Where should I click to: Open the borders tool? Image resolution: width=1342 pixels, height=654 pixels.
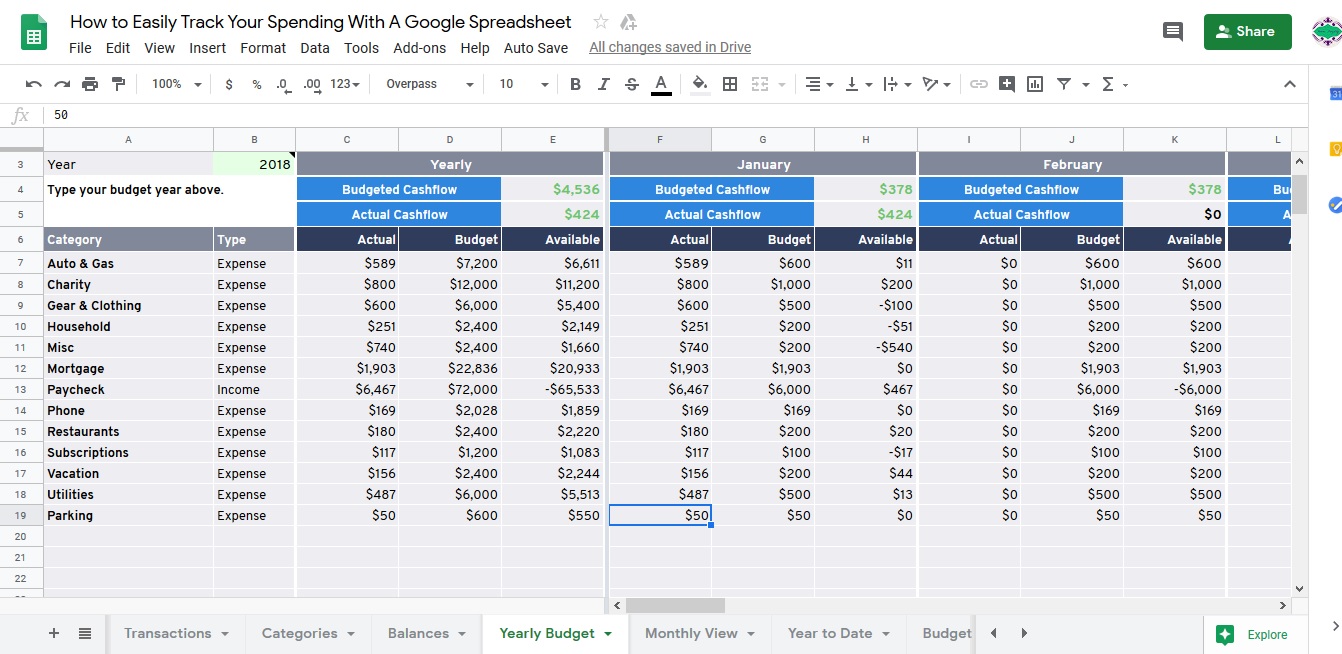730,84
